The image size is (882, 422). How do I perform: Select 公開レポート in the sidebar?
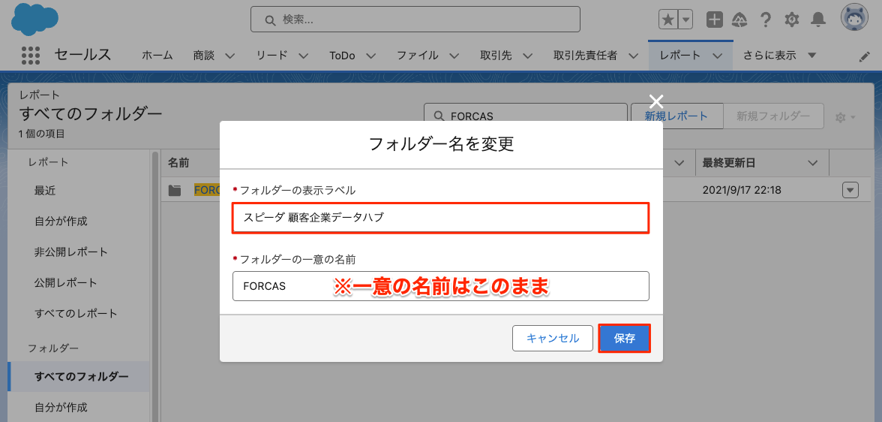pyautogui.click(x=66, y=282)
